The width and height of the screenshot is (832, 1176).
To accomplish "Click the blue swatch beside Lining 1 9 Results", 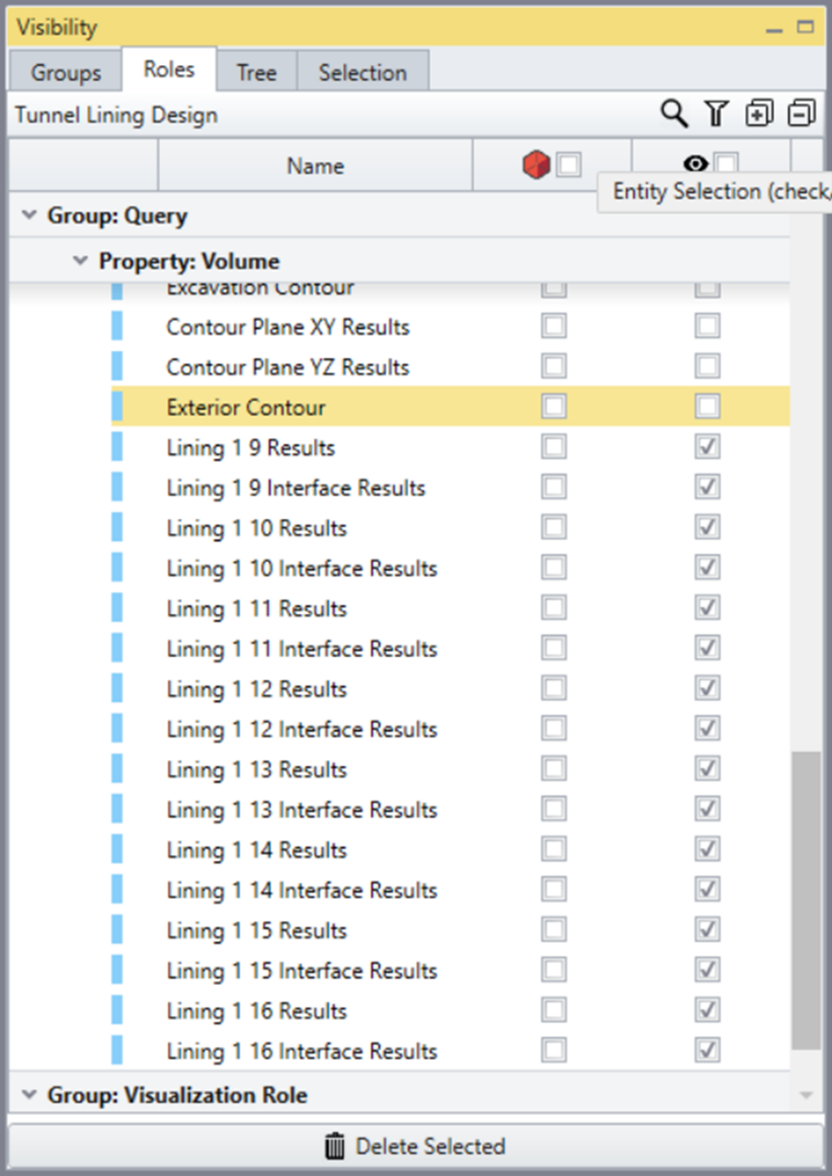I will [117, 447].
